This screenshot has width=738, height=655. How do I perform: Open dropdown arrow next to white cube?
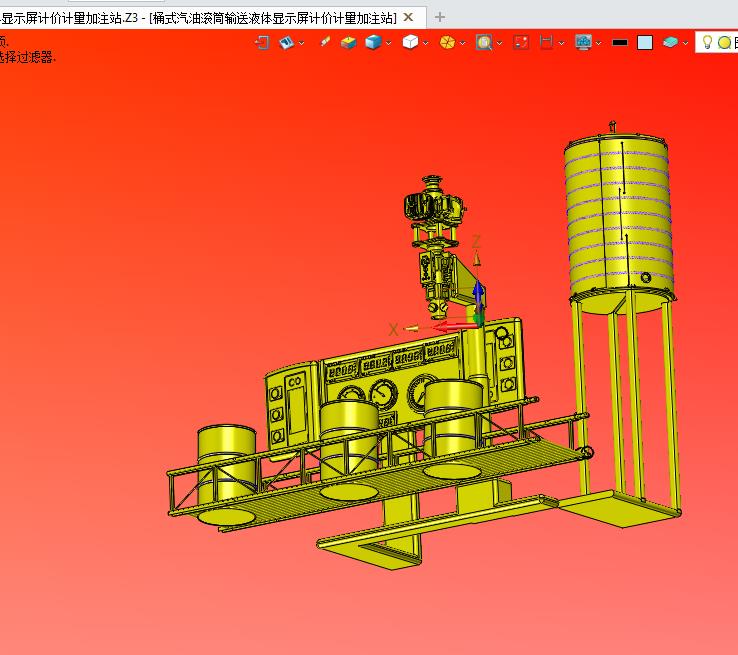(425, 43)
